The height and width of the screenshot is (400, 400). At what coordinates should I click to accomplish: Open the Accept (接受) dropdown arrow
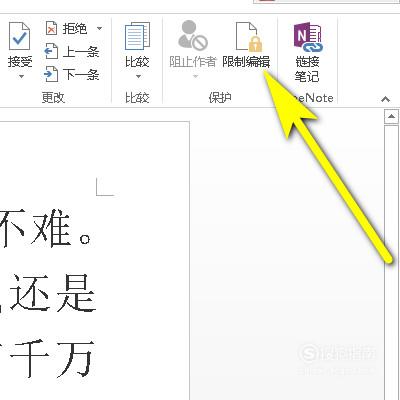pos(21,77)
